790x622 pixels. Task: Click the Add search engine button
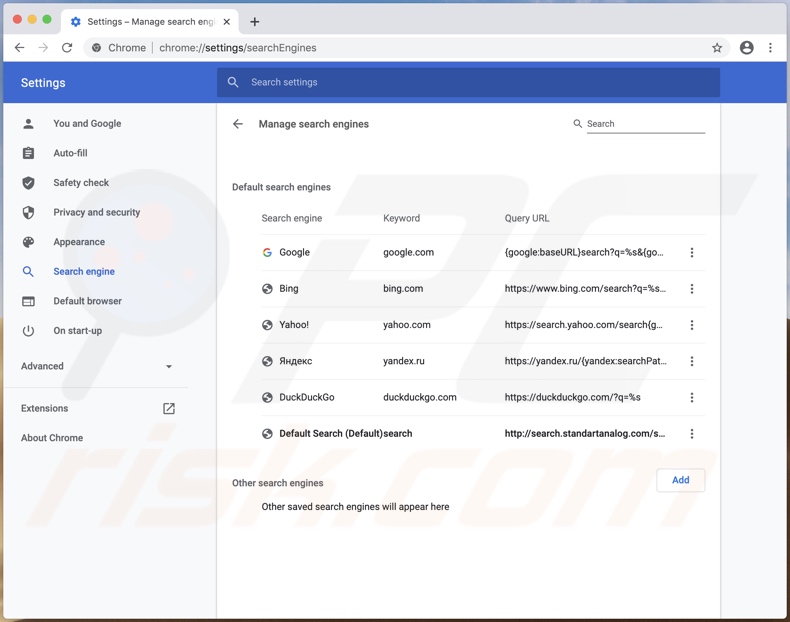point(680,480)
